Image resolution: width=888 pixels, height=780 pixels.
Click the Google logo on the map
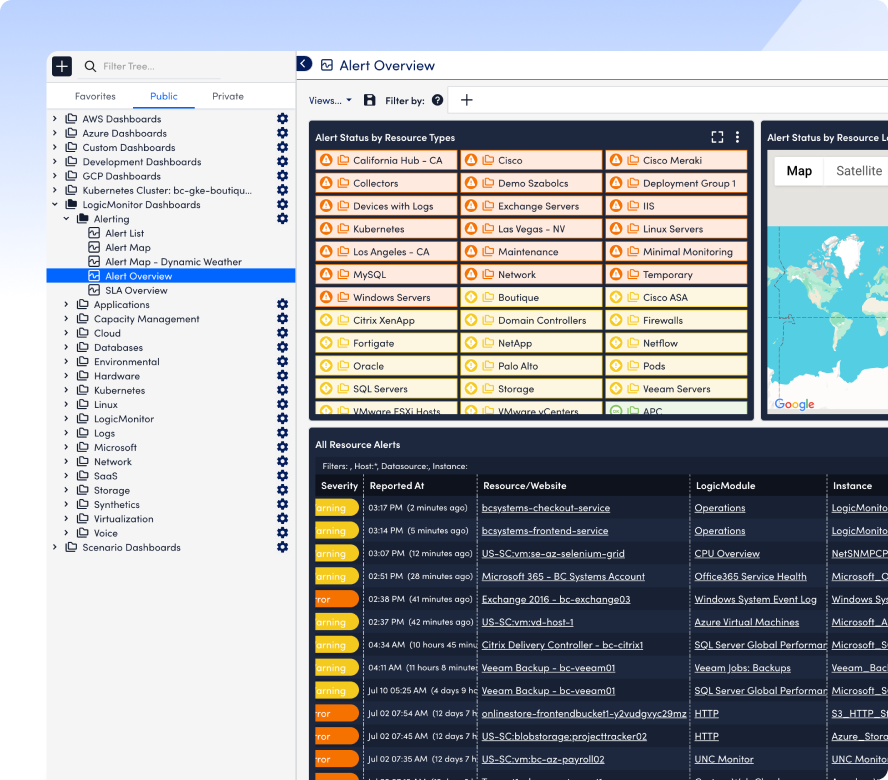click(794, 404)
